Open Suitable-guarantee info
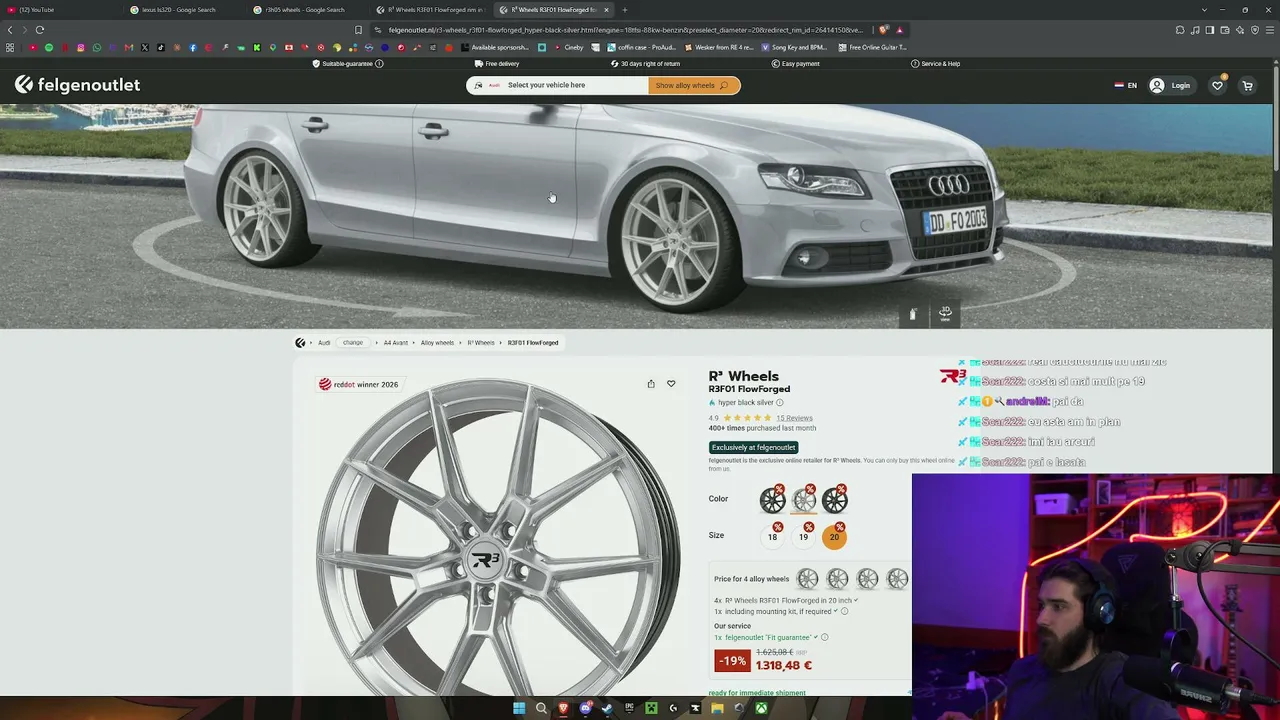Screen dimensions: 1280x720 347,64
